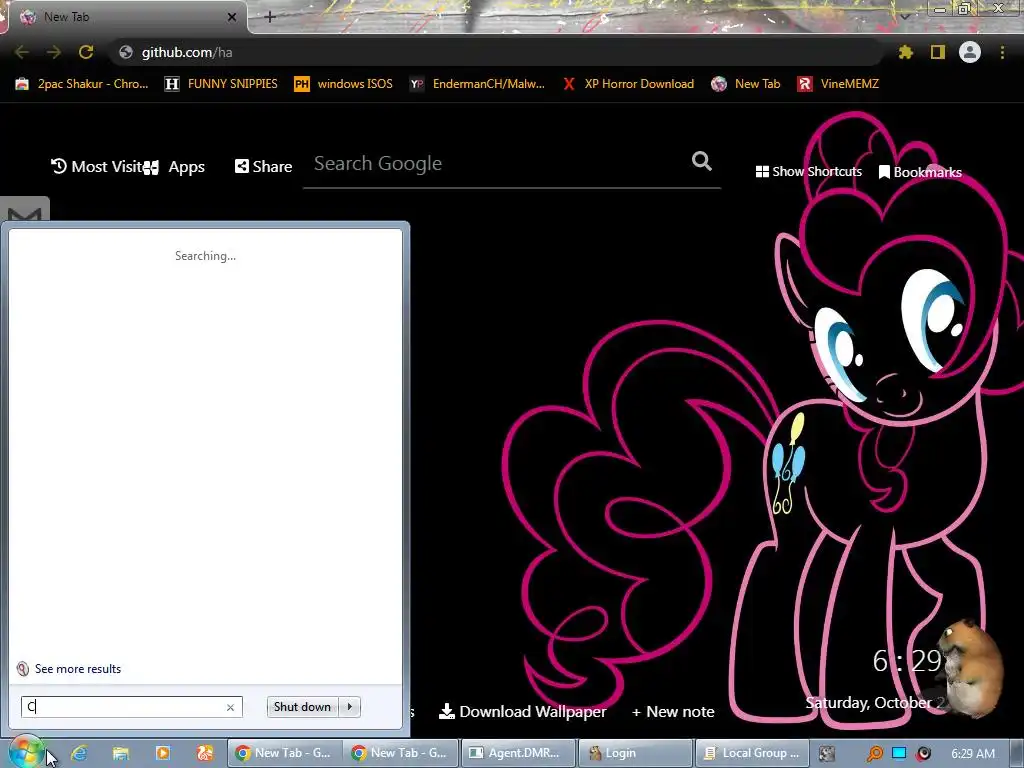
Task: Open FUNNY SNIPPIES bookmark
Action: (221, 84)
